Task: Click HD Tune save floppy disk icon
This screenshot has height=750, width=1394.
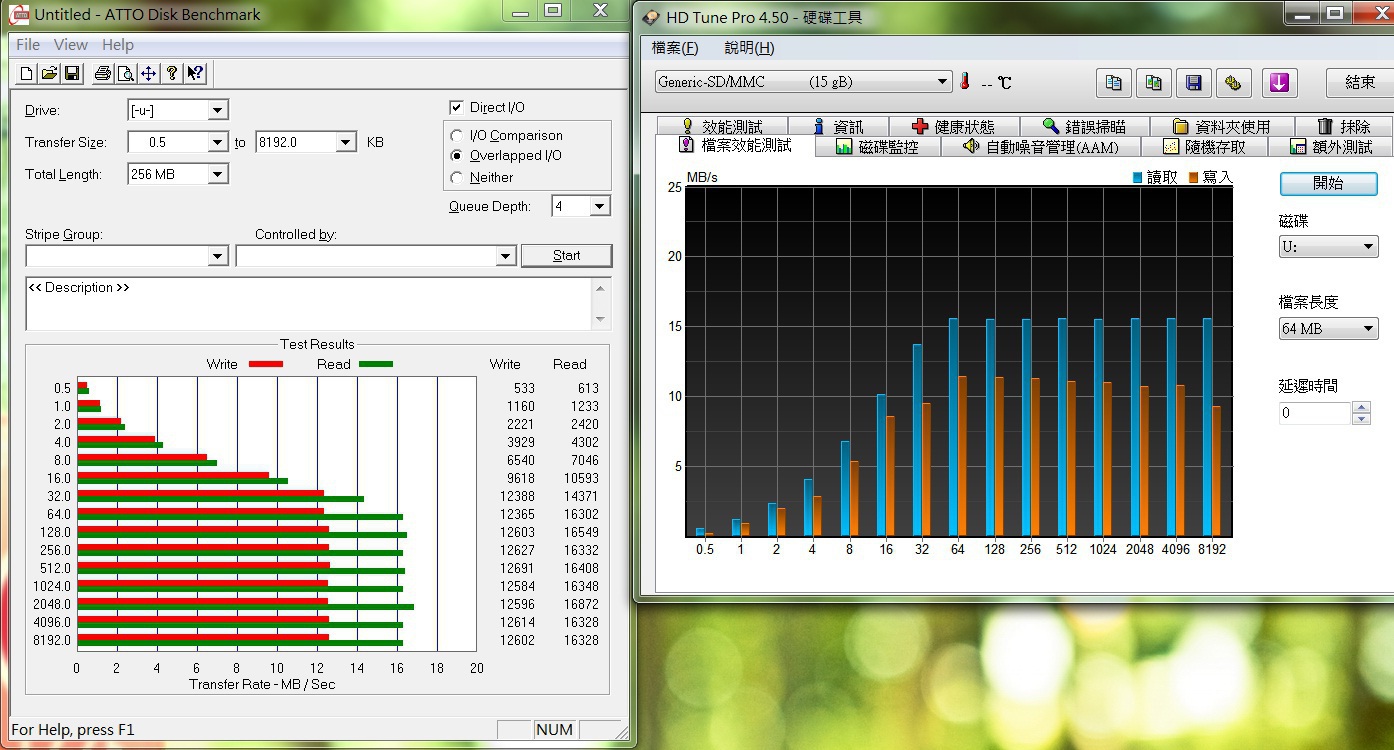Action: [x=1194, y=83]
